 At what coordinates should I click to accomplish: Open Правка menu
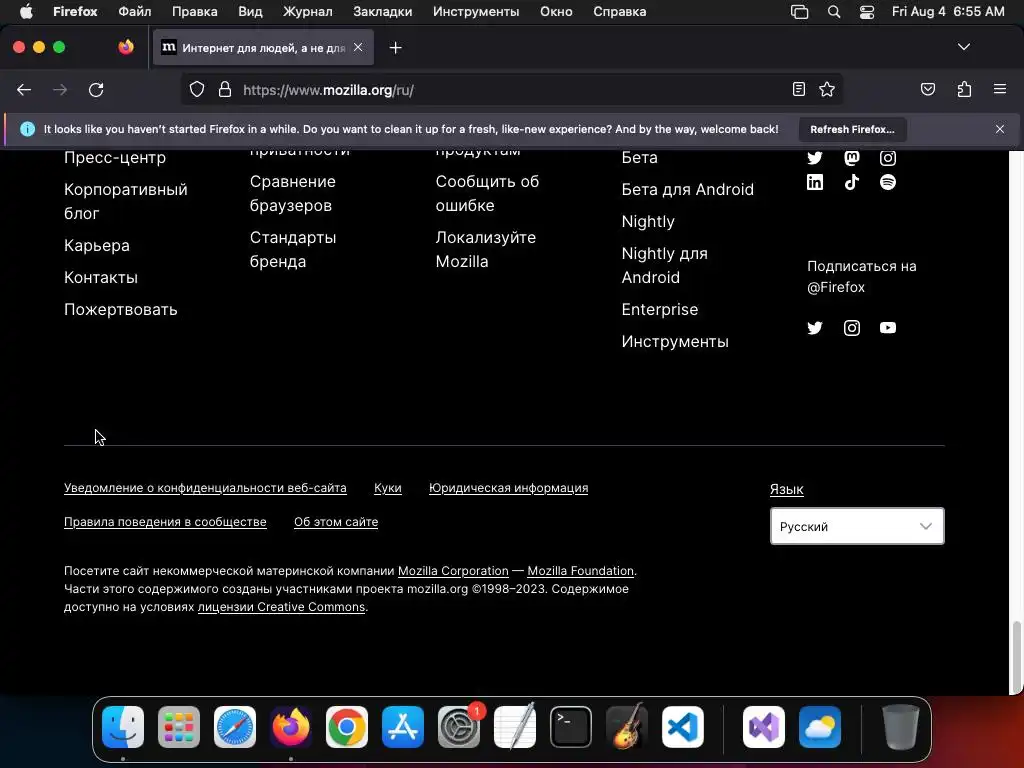195,12
